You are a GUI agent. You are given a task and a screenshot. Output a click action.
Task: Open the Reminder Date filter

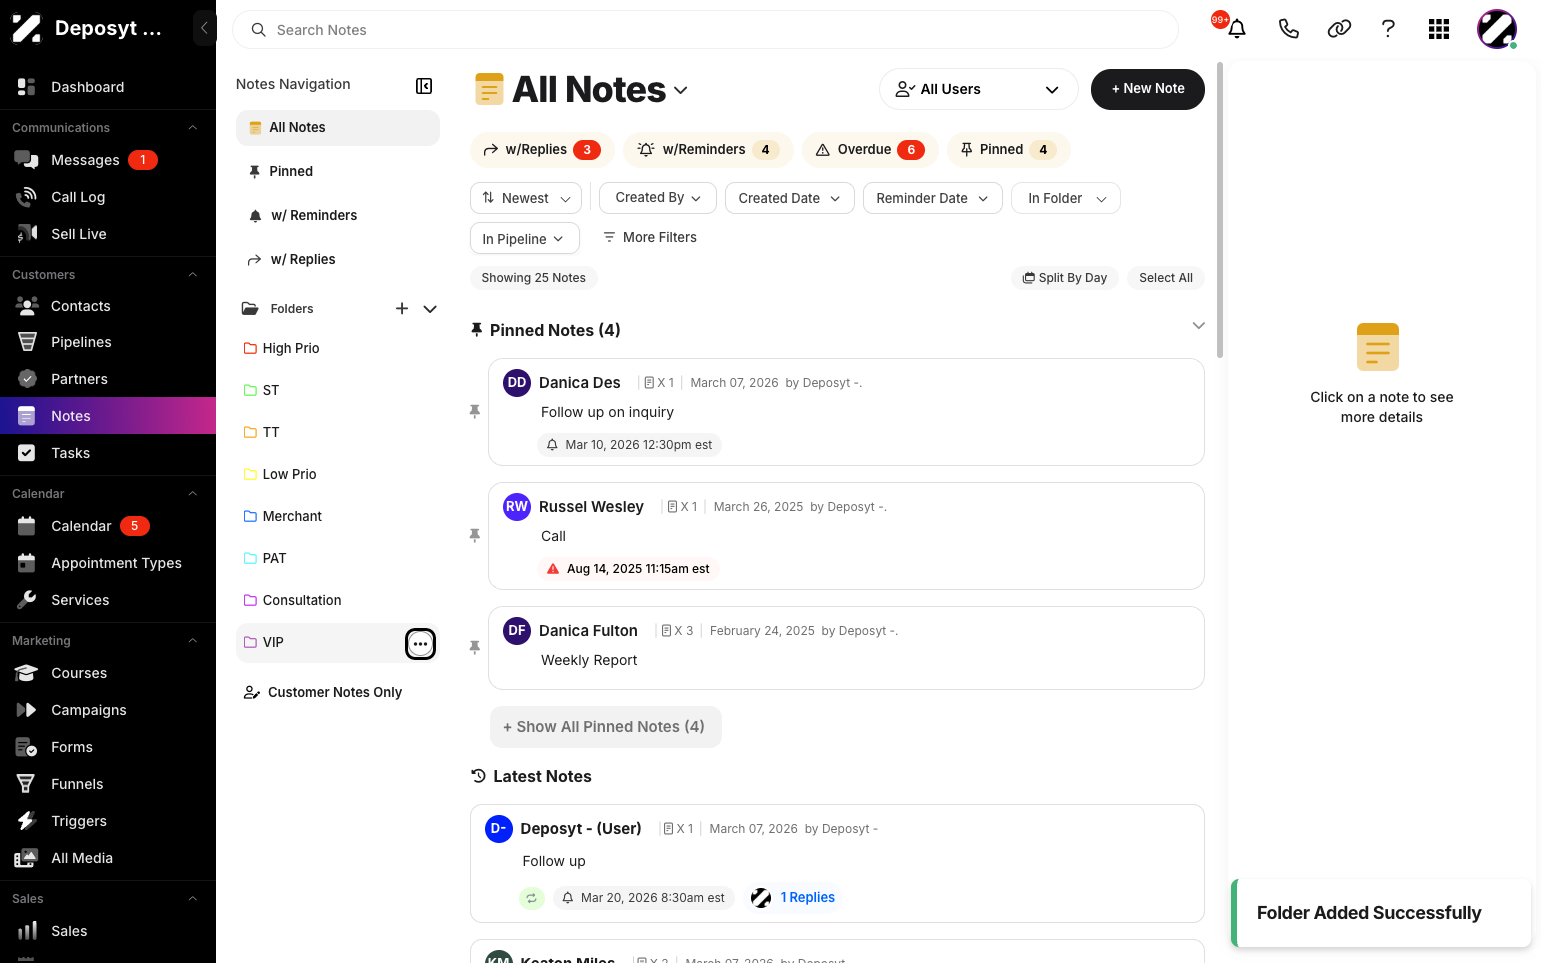pyautogui.click(x=933, y=198)
